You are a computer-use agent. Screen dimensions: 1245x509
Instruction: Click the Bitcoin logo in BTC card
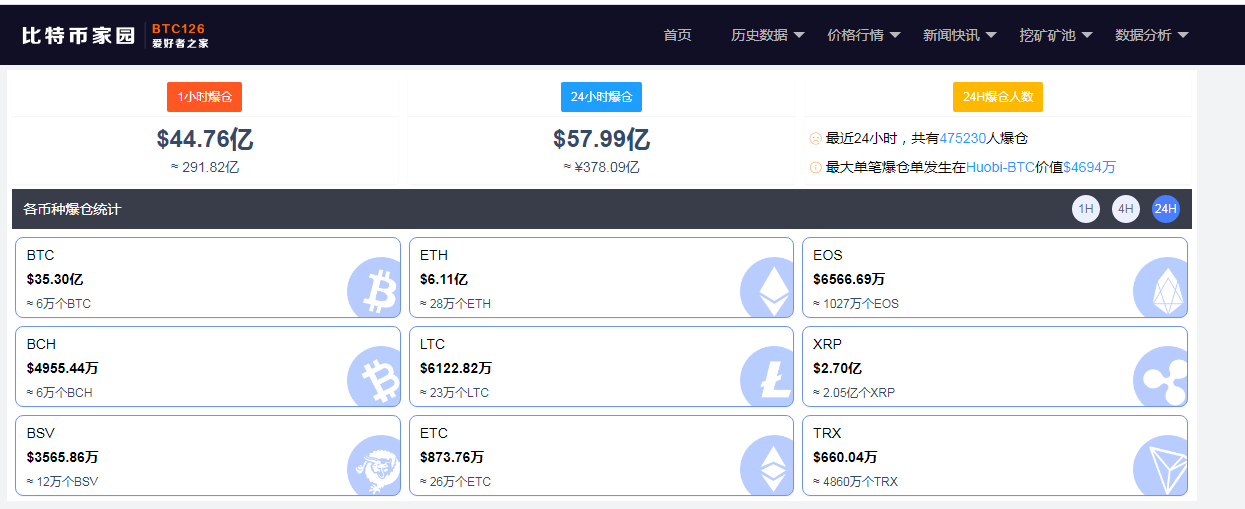coord(374,289)
